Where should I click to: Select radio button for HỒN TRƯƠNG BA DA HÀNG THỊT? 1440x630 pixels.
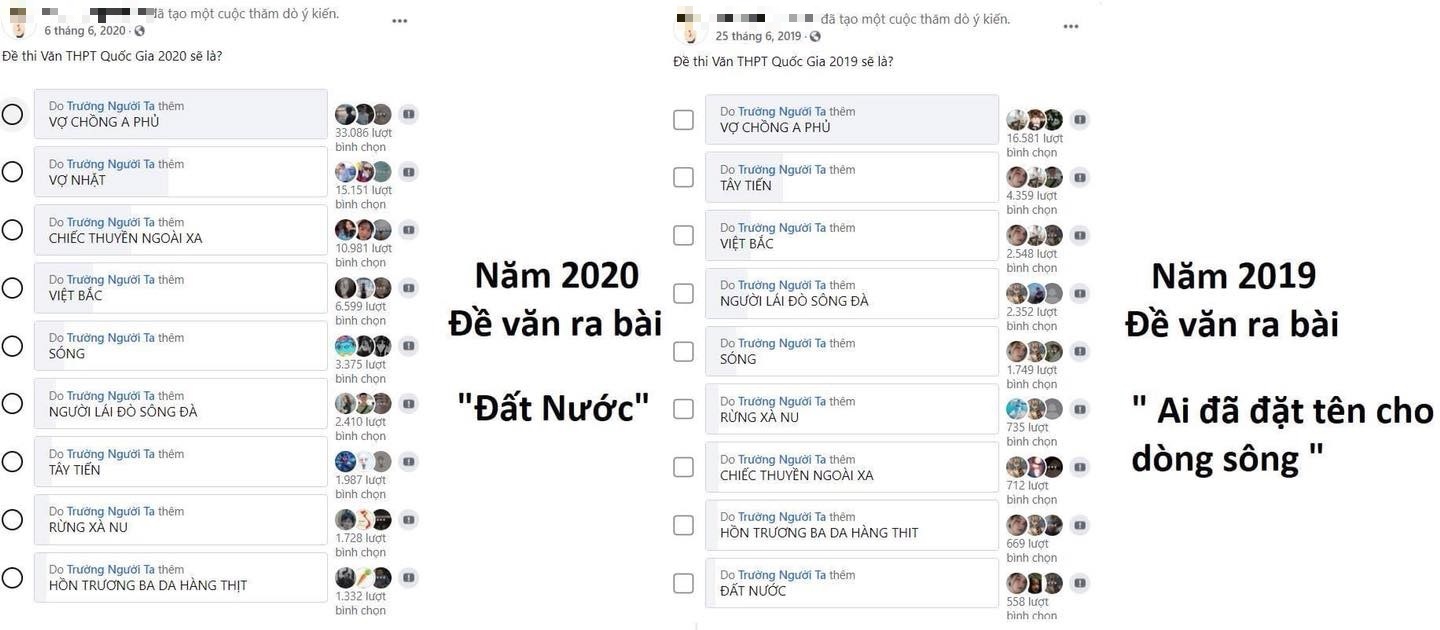pyautogui.click(x=12, y=577)
